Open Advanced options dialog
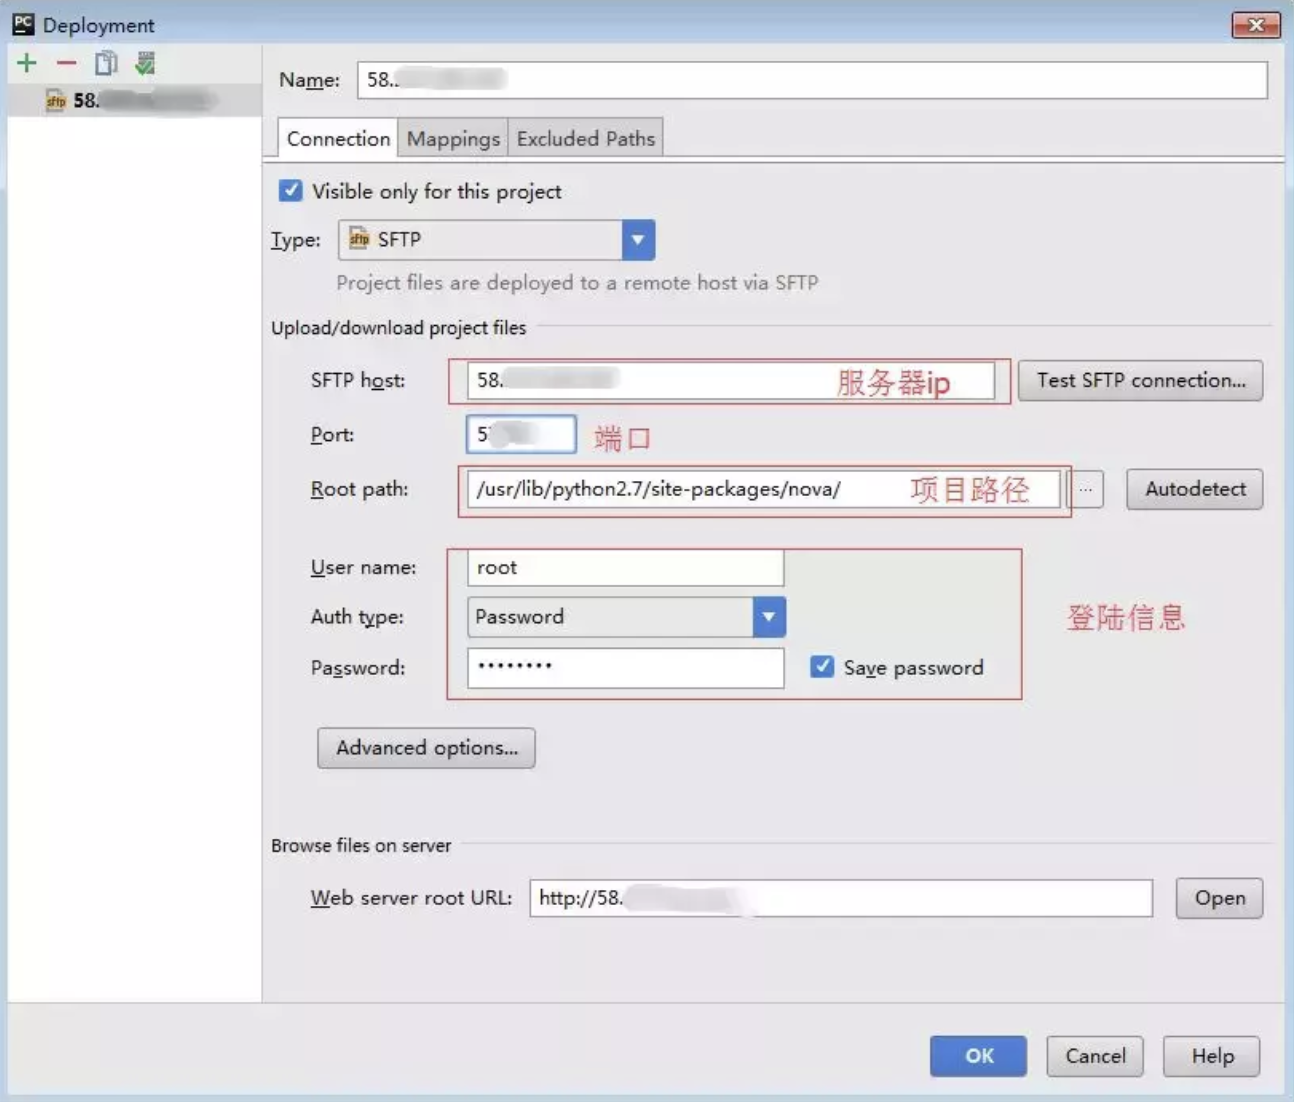Screen dimensions: 1294x1102 (x=426, y=748)
